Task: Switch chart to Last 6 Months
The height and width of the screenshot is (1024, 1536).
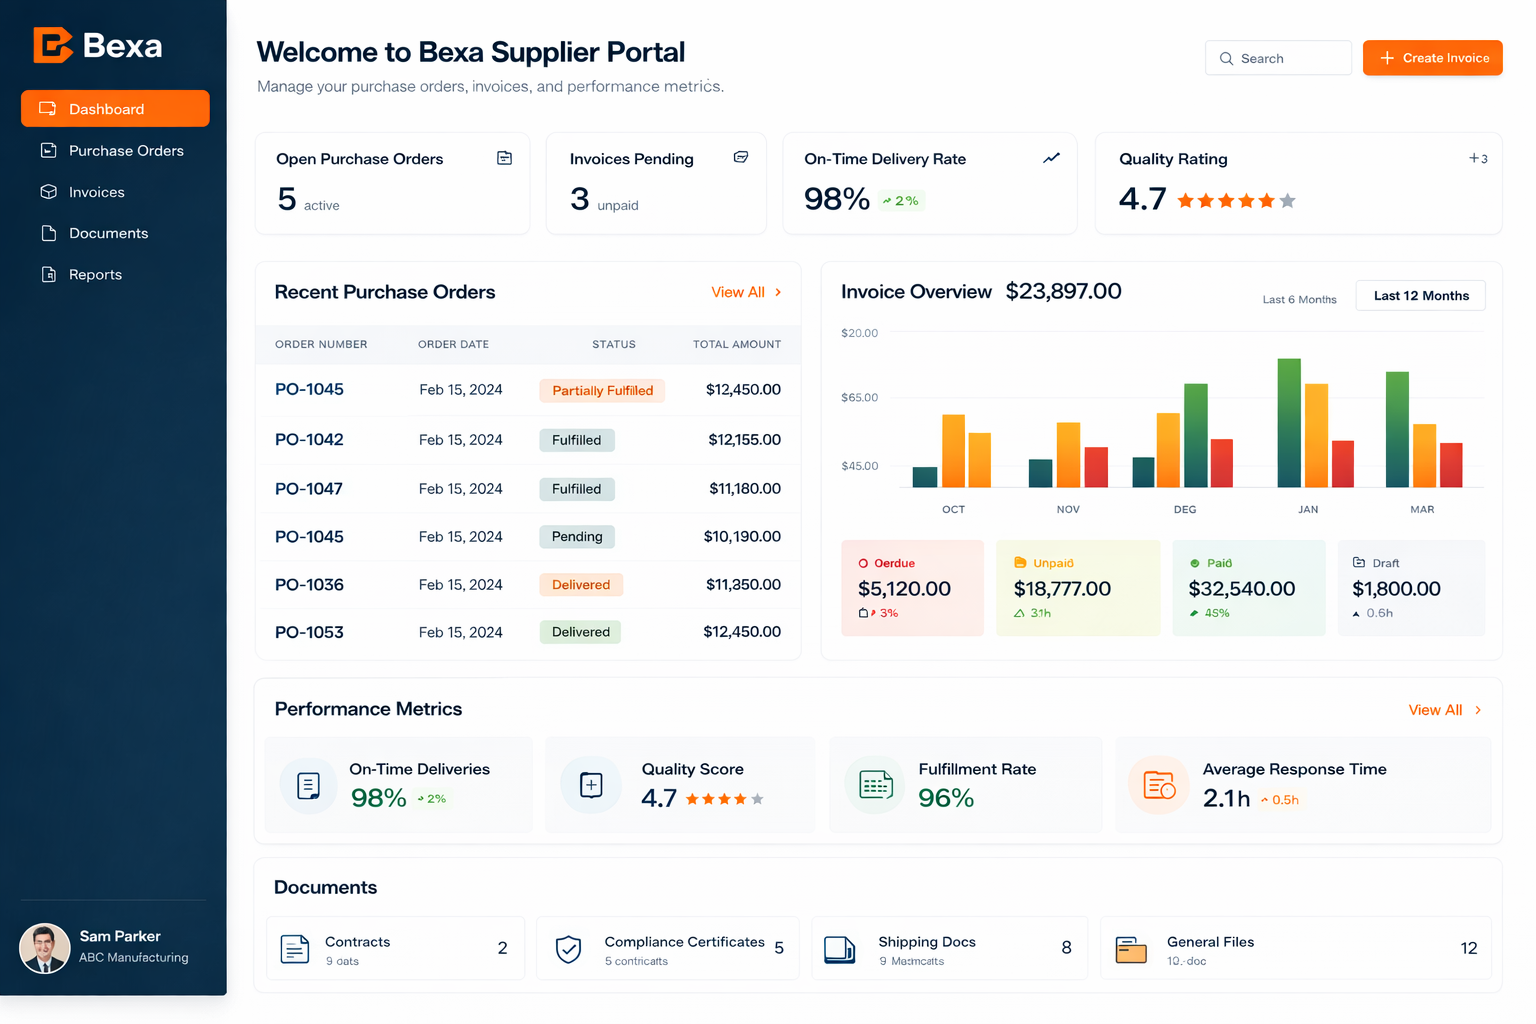Action: 1299,299
